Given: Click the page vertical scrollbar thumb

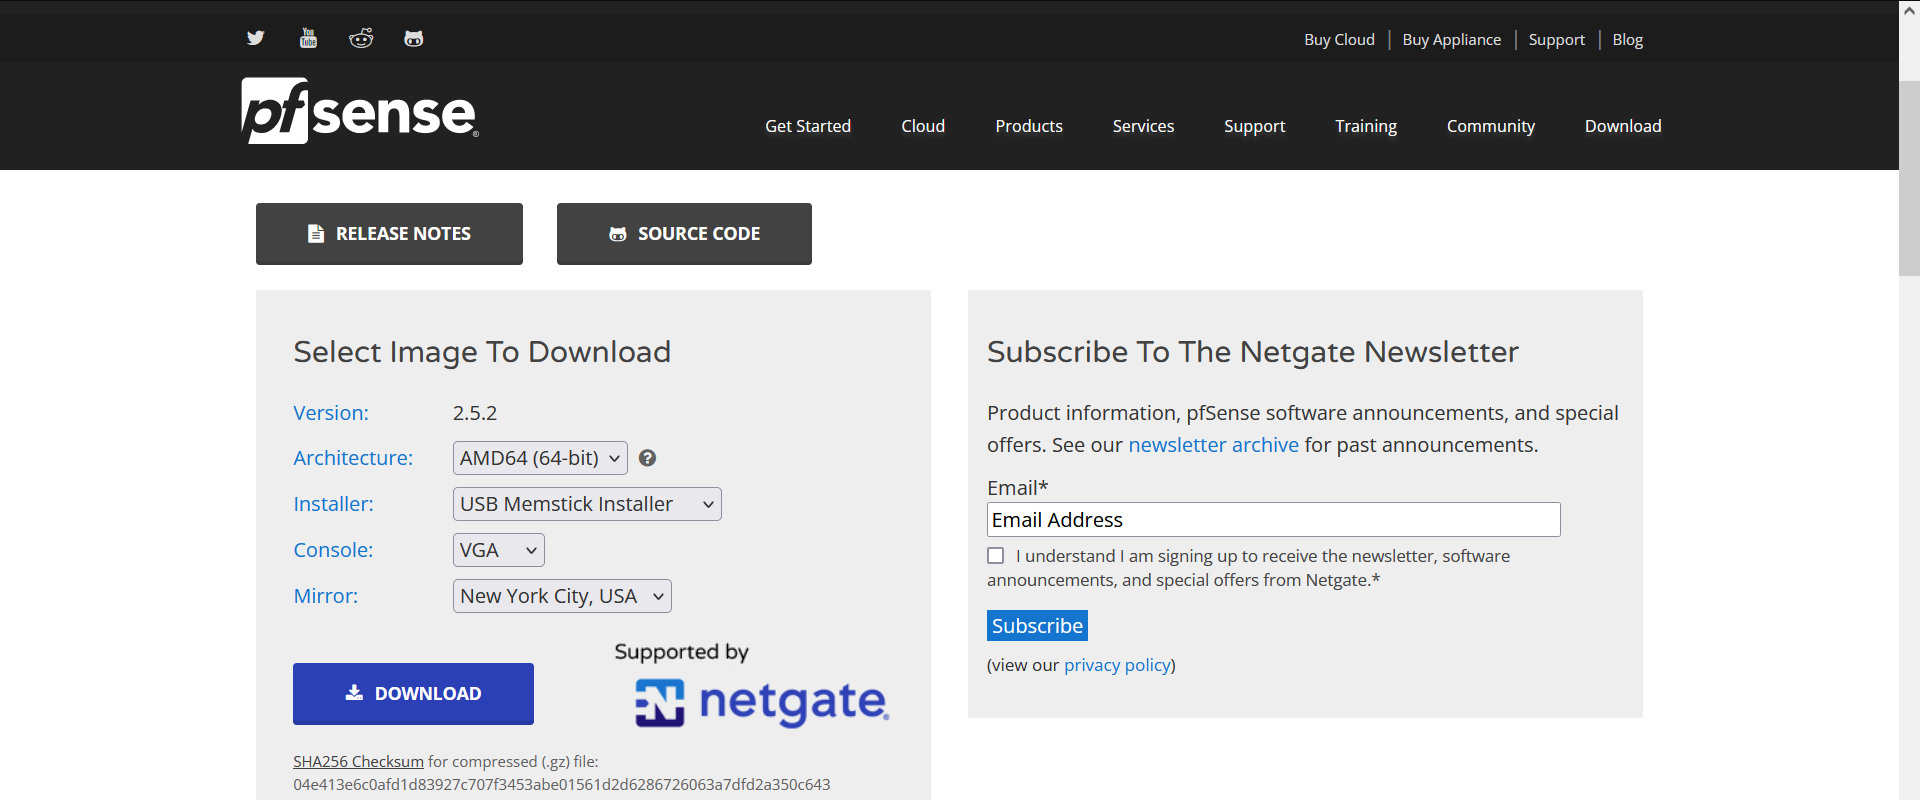Looking at the screenshot, I should click(x=1909, y=178).
